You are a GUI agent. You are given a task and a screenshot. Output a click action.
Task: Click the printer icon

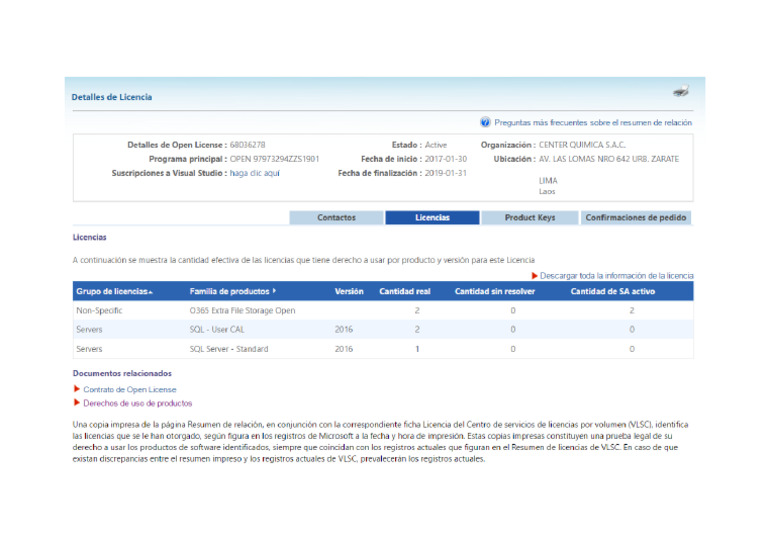point(681,91)
